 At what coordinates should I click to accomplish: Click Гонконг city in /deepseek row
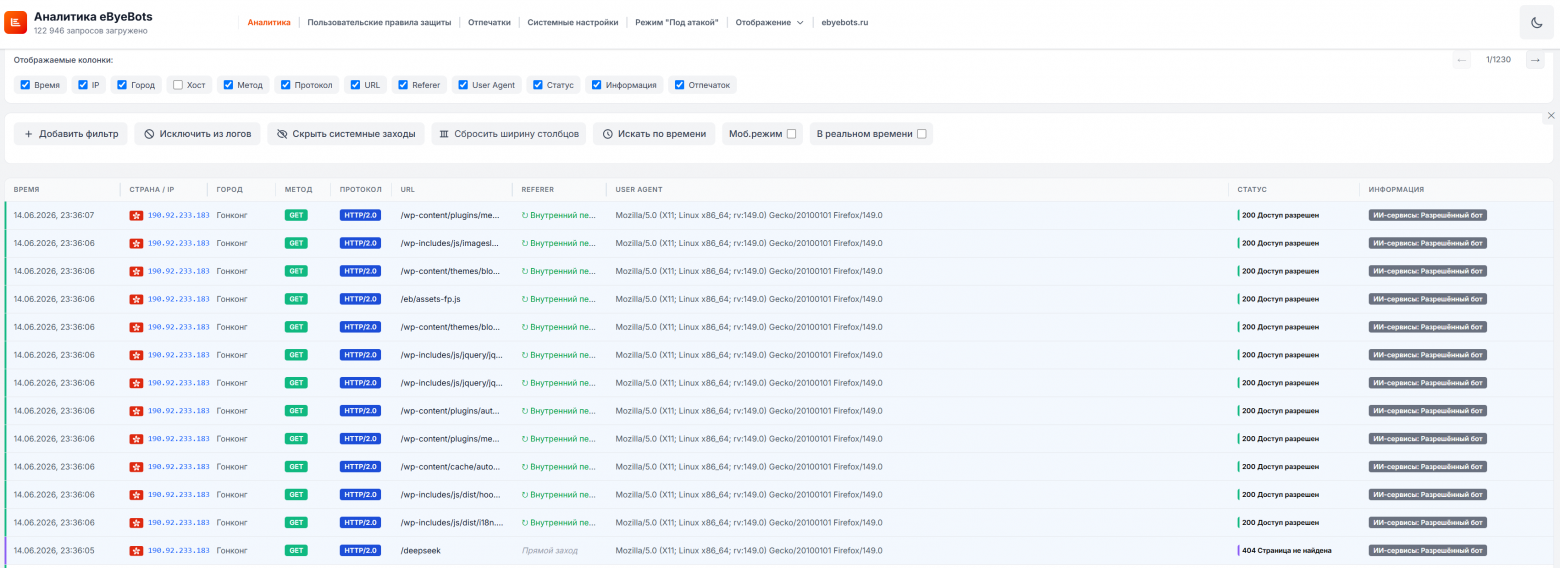pyautogui.click(x=232, y=551)
